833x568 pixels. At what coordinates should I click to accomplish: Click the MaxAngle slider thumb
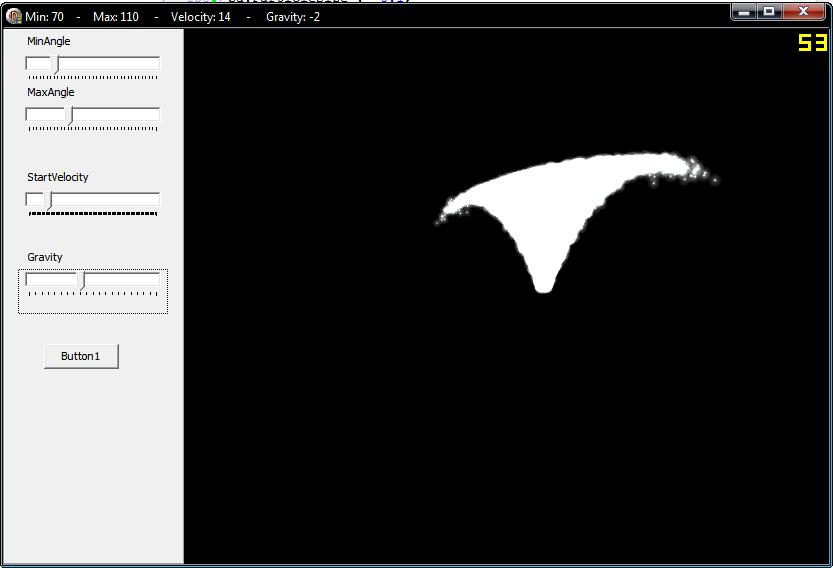69,115
